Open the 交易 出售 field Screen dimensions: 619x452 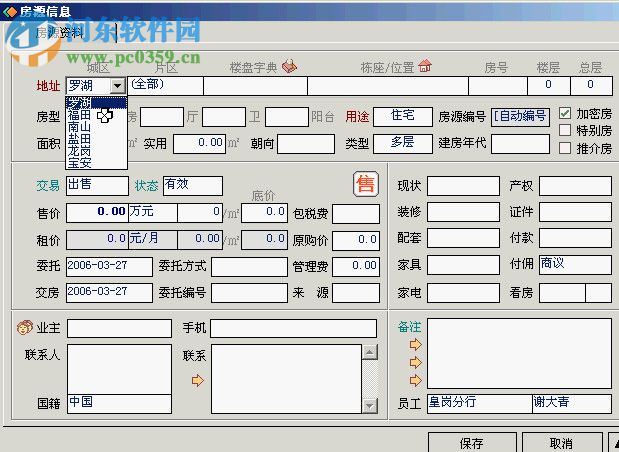[x=97, y=186]
